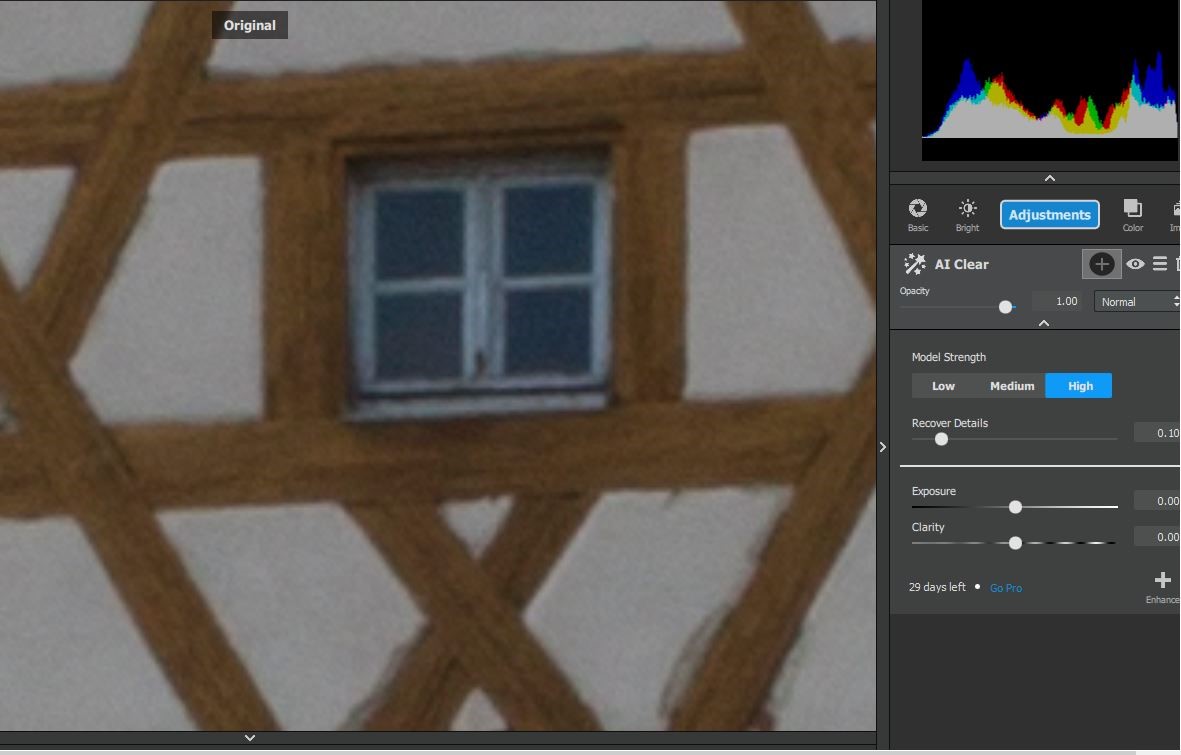Click the Go Pro link
Screen dimensions: 1181x755
click(x=1005, y=588)
